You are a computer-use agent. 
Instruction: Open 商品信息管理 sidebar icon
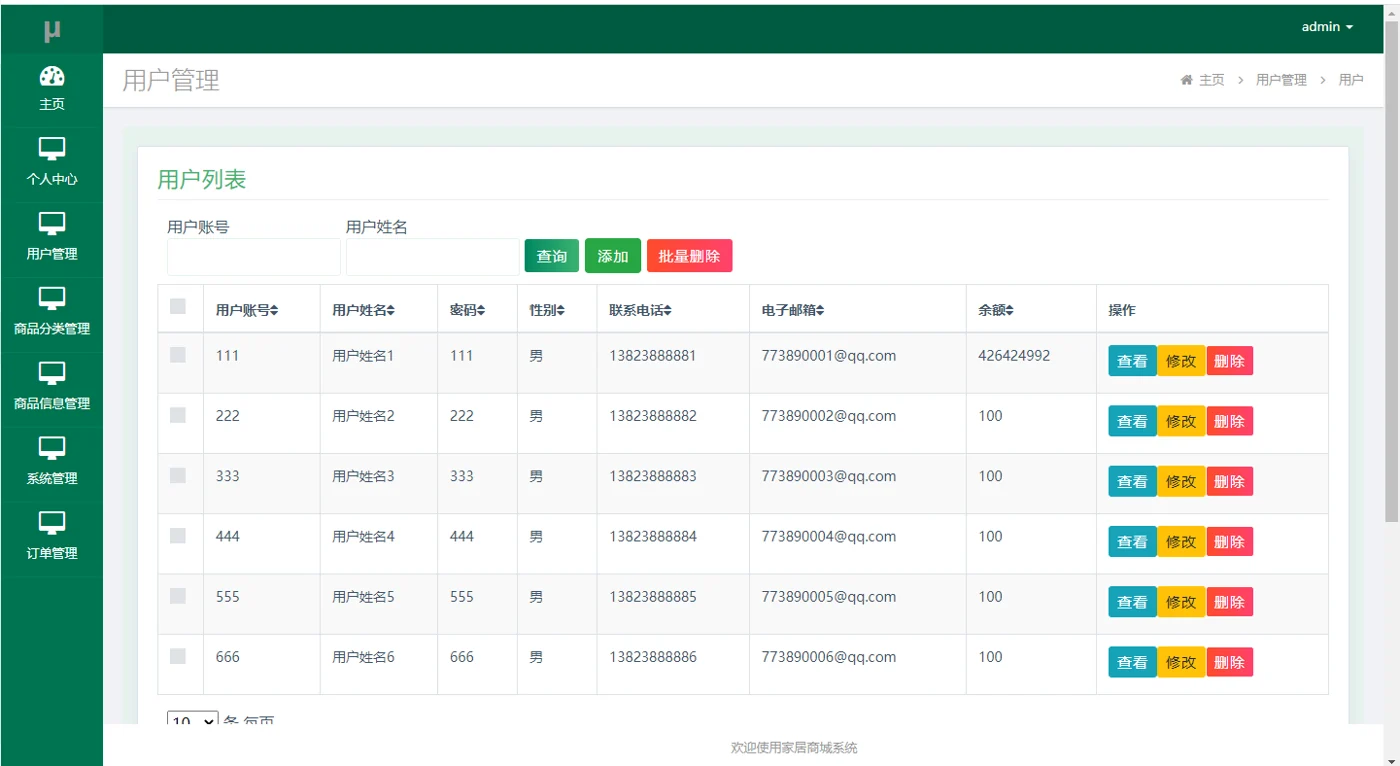point(52,374)
